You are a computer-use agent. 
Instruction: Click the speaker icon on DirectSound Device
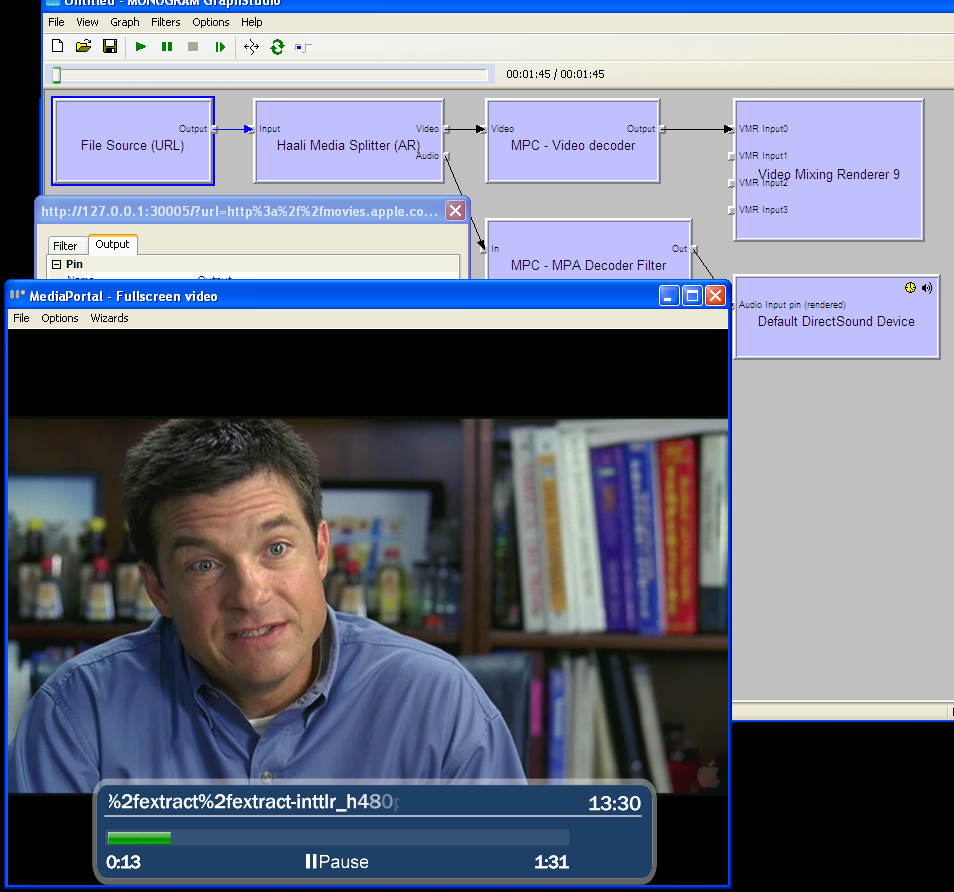pos(927,288)
